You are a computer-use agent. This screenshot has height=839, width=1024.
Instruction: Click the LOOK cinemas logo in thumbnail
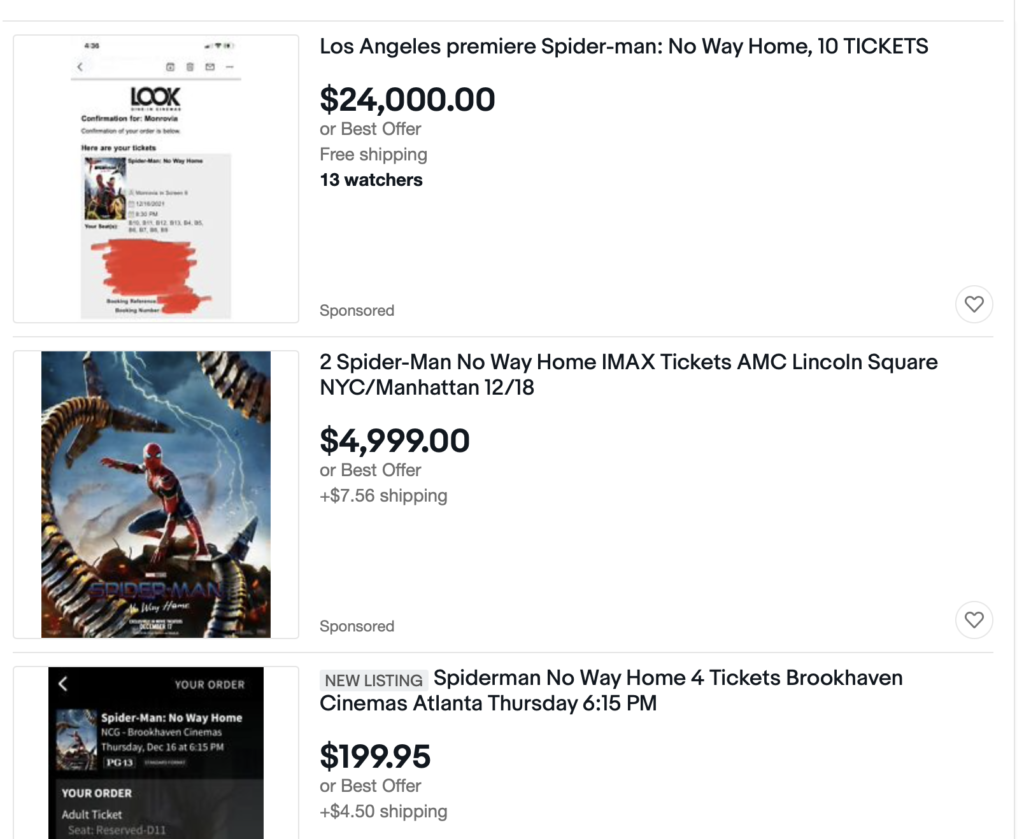click(155, 98)
